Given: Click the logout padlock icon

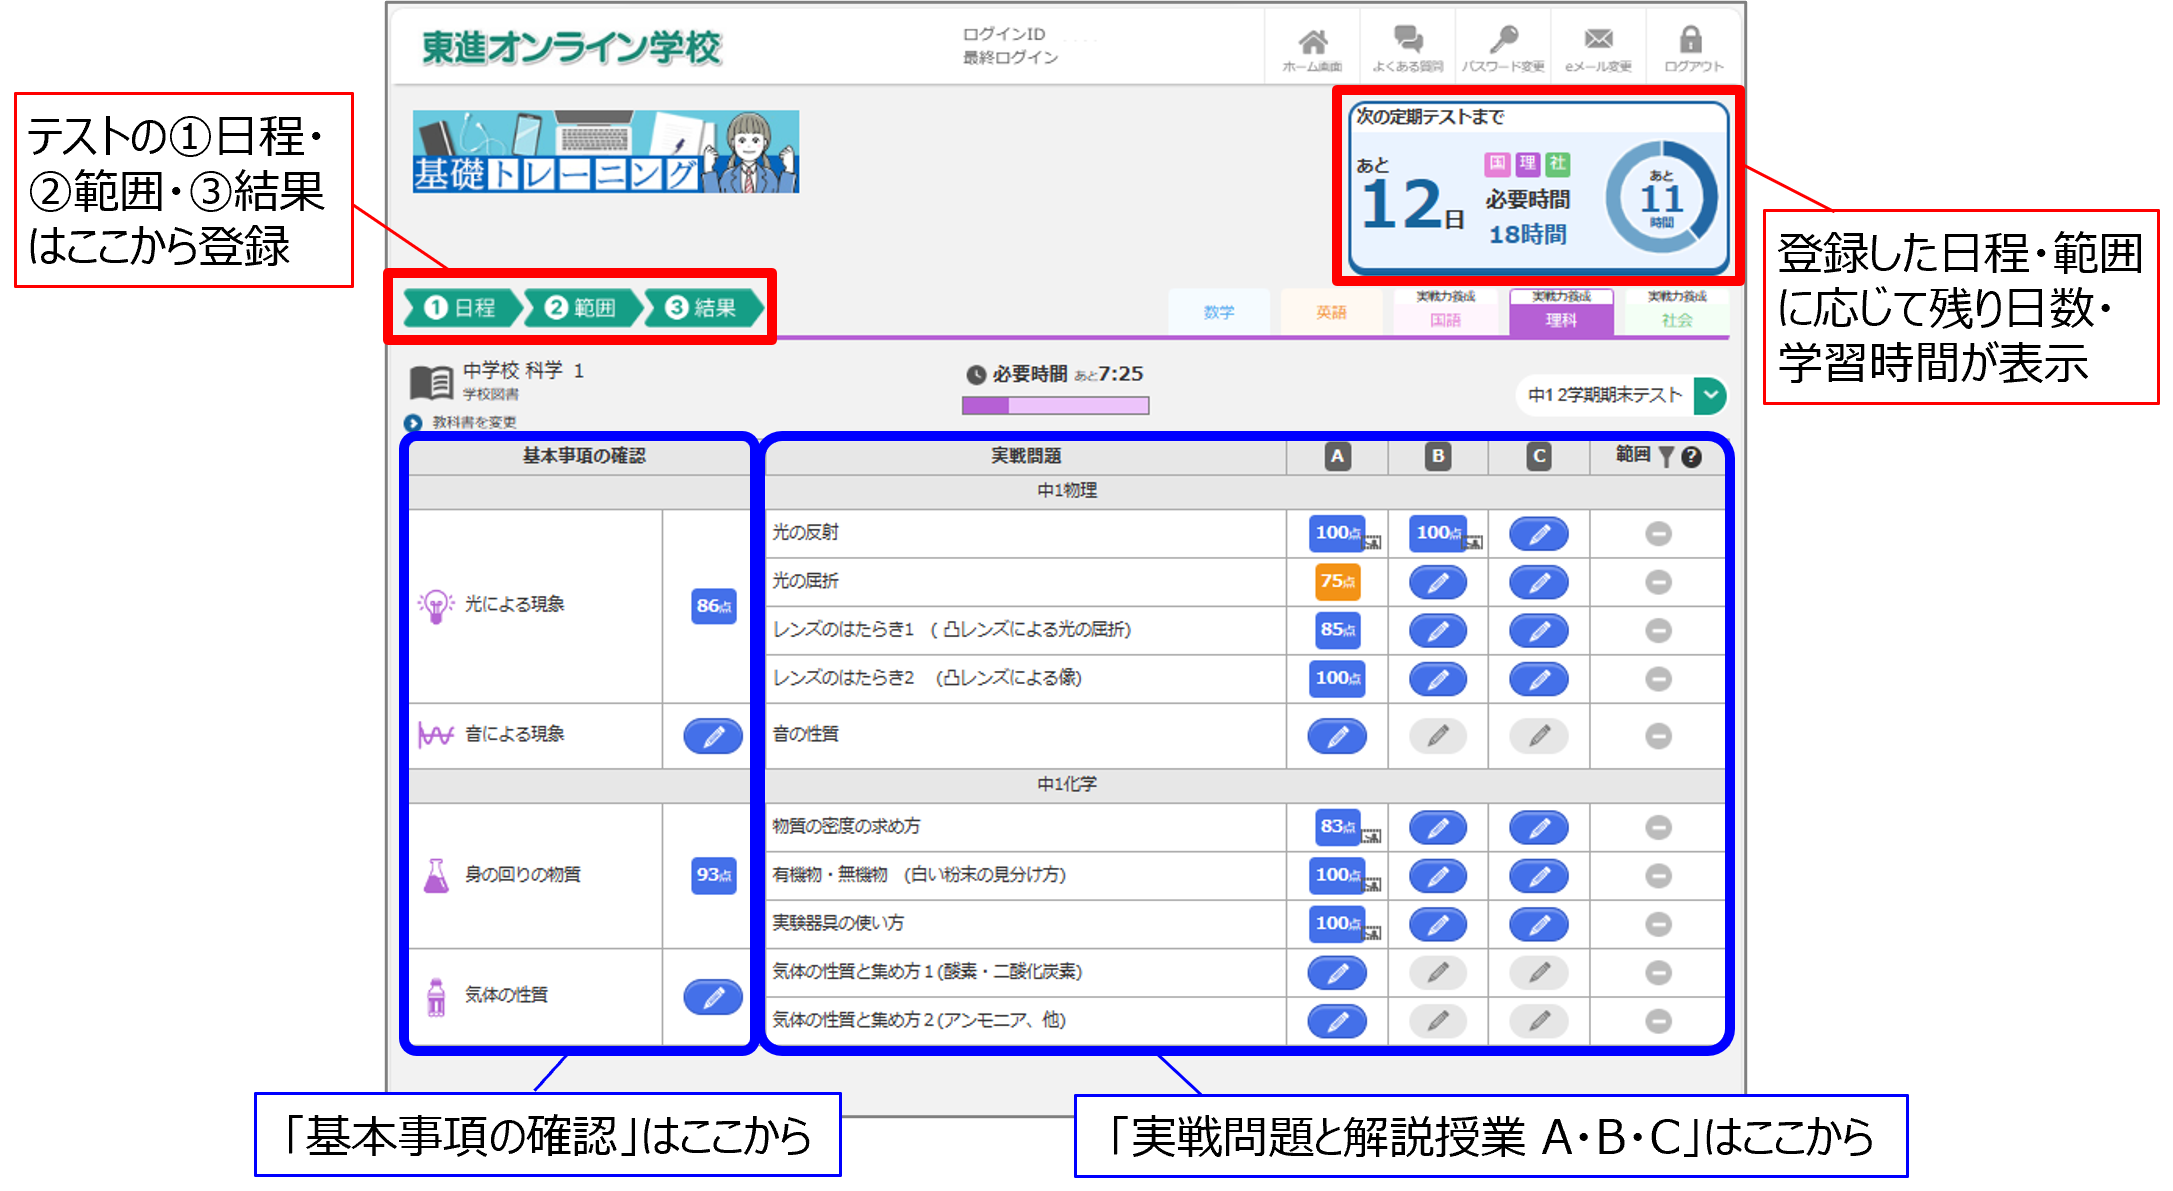Looking at the screenshot, I should pos(1690,40).
